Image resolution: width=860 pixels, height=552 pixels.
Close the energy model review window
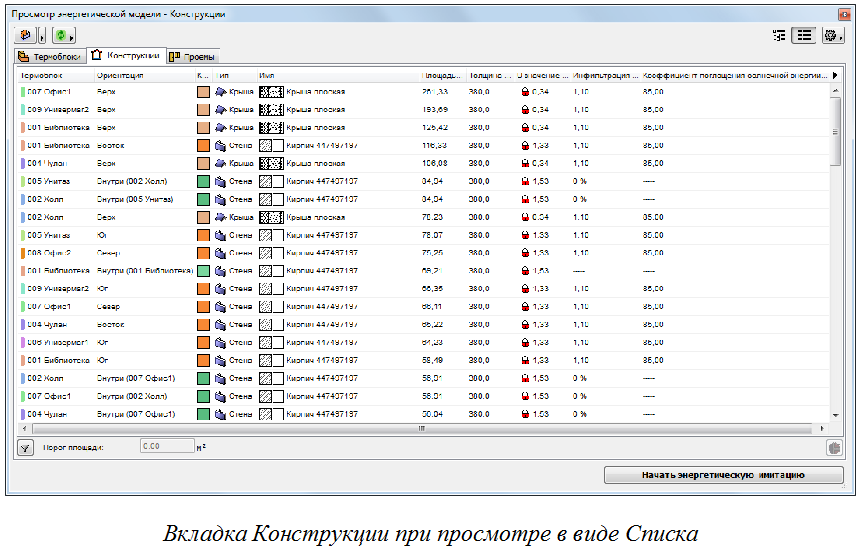(844, 14)
